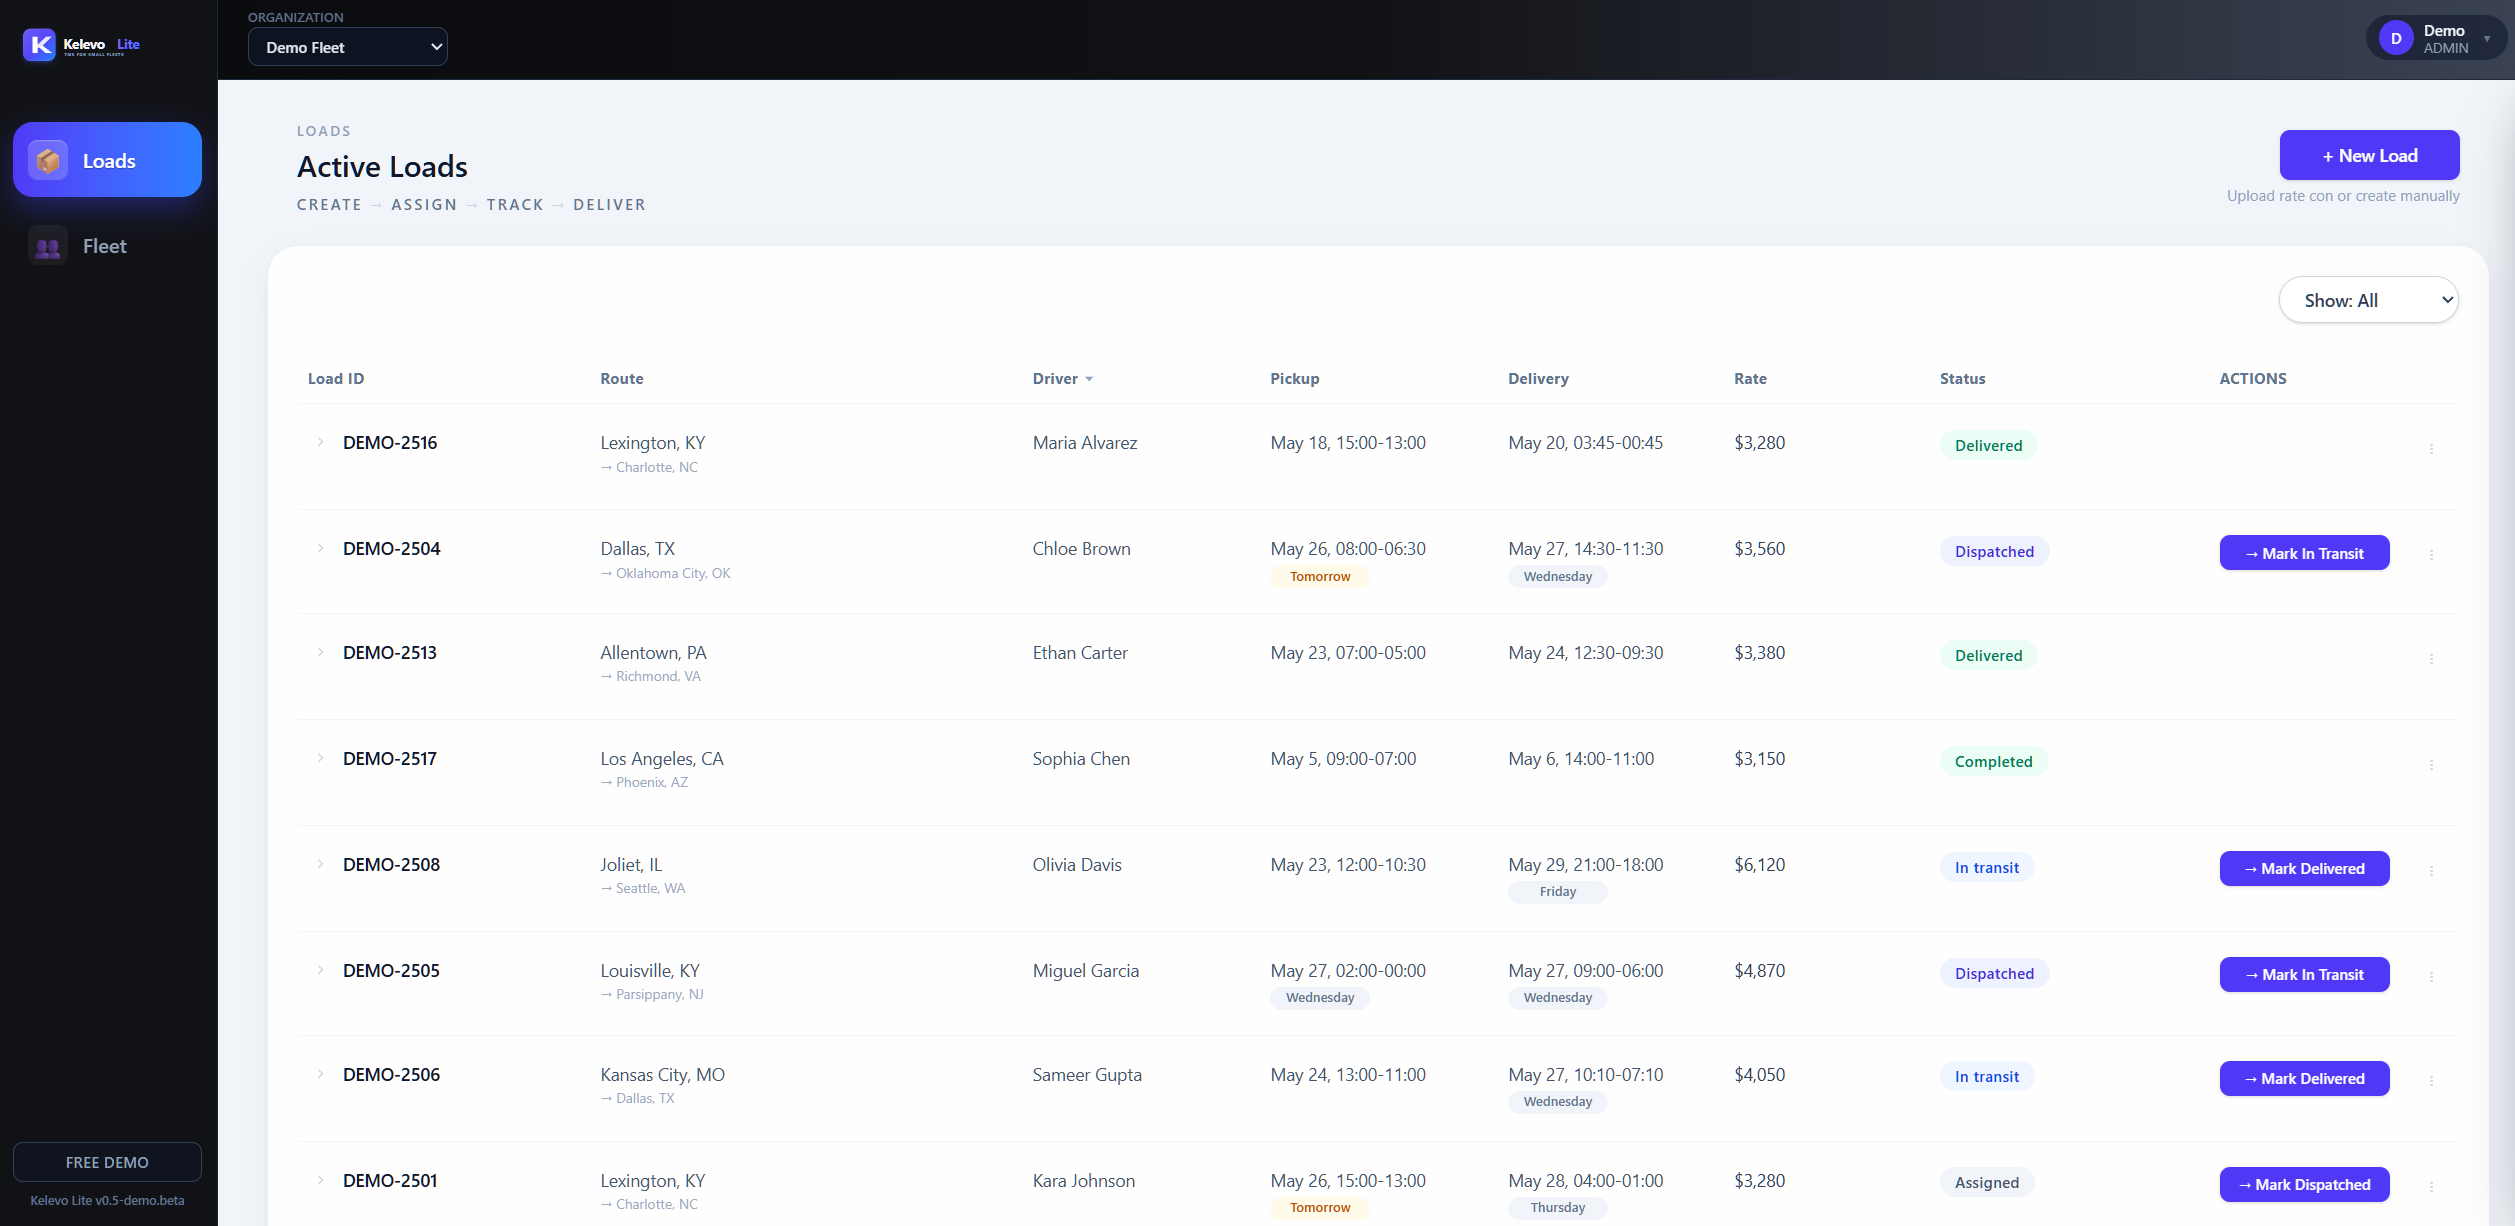Click the Completed status badge for DEMO-2517
Viewport: 2515px width, 1226px height.
[x=1993, y=762]
